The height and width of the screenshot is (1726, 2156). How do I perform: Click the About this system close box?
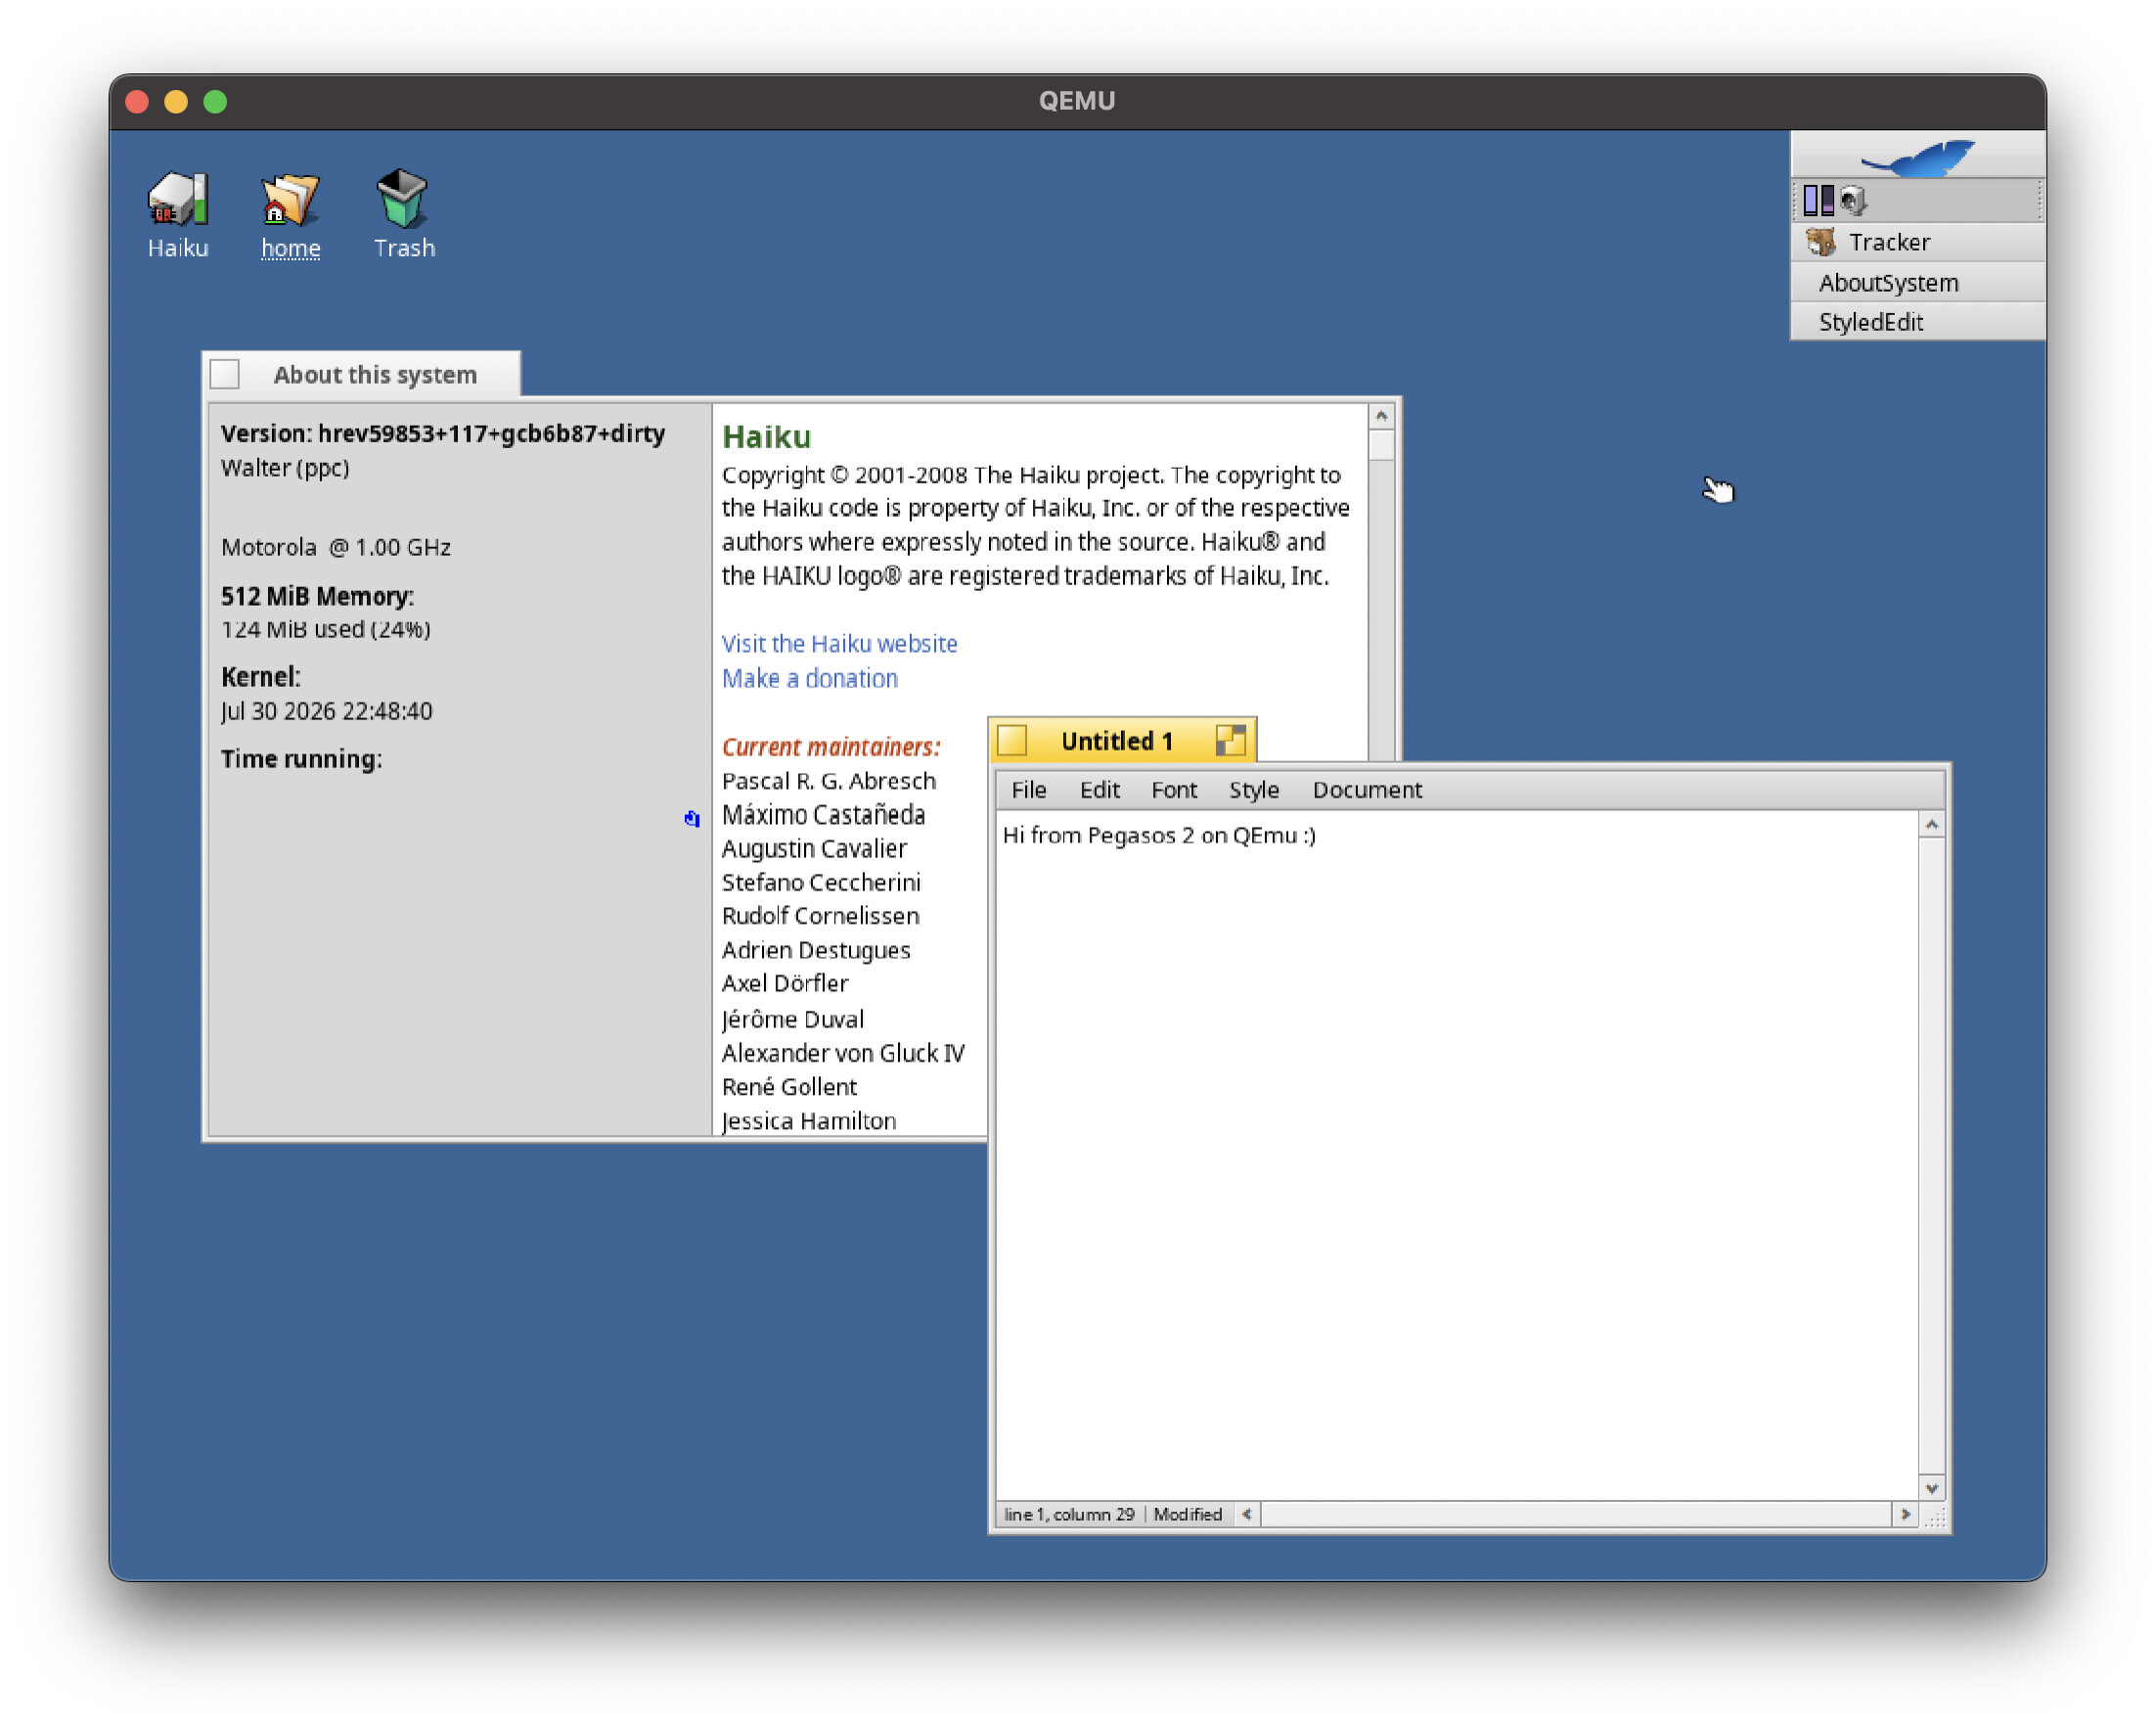[225, 375]
